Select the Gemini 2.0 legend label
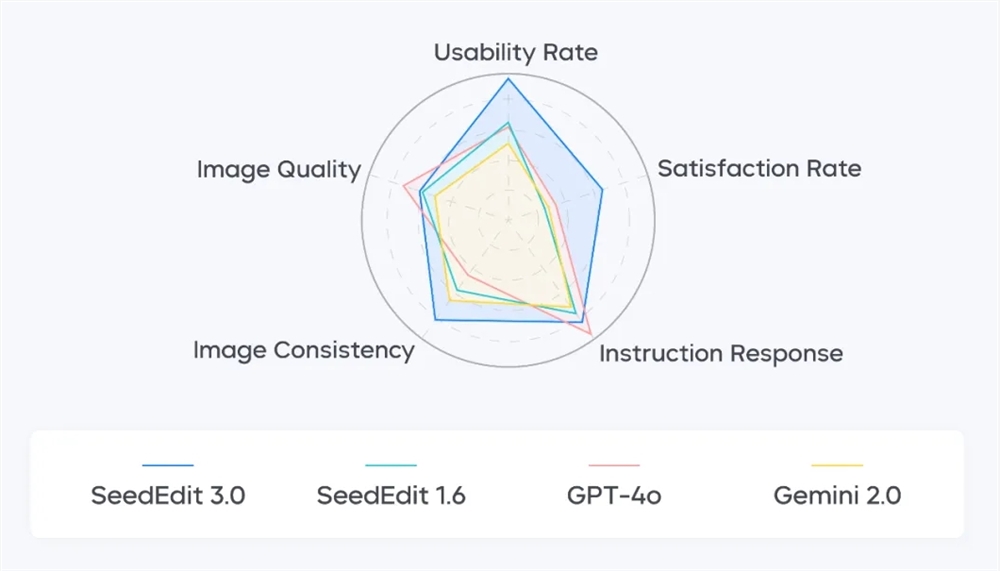The height and width of the screenshot is (571, 1000). point(837,496)
